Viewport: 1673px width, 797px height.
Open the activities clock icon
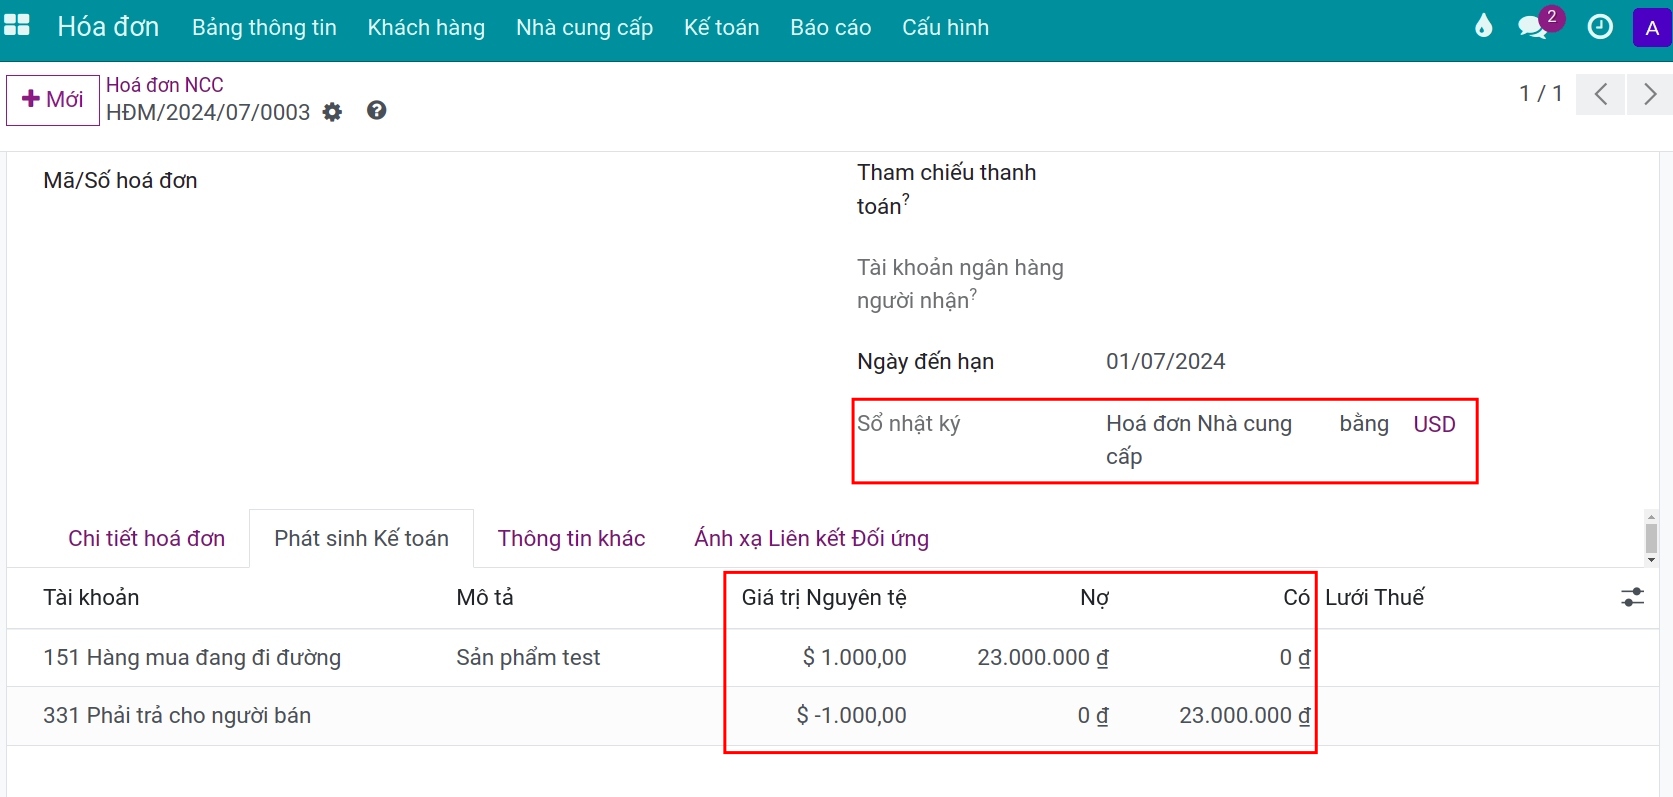[x=1600, y=27]
